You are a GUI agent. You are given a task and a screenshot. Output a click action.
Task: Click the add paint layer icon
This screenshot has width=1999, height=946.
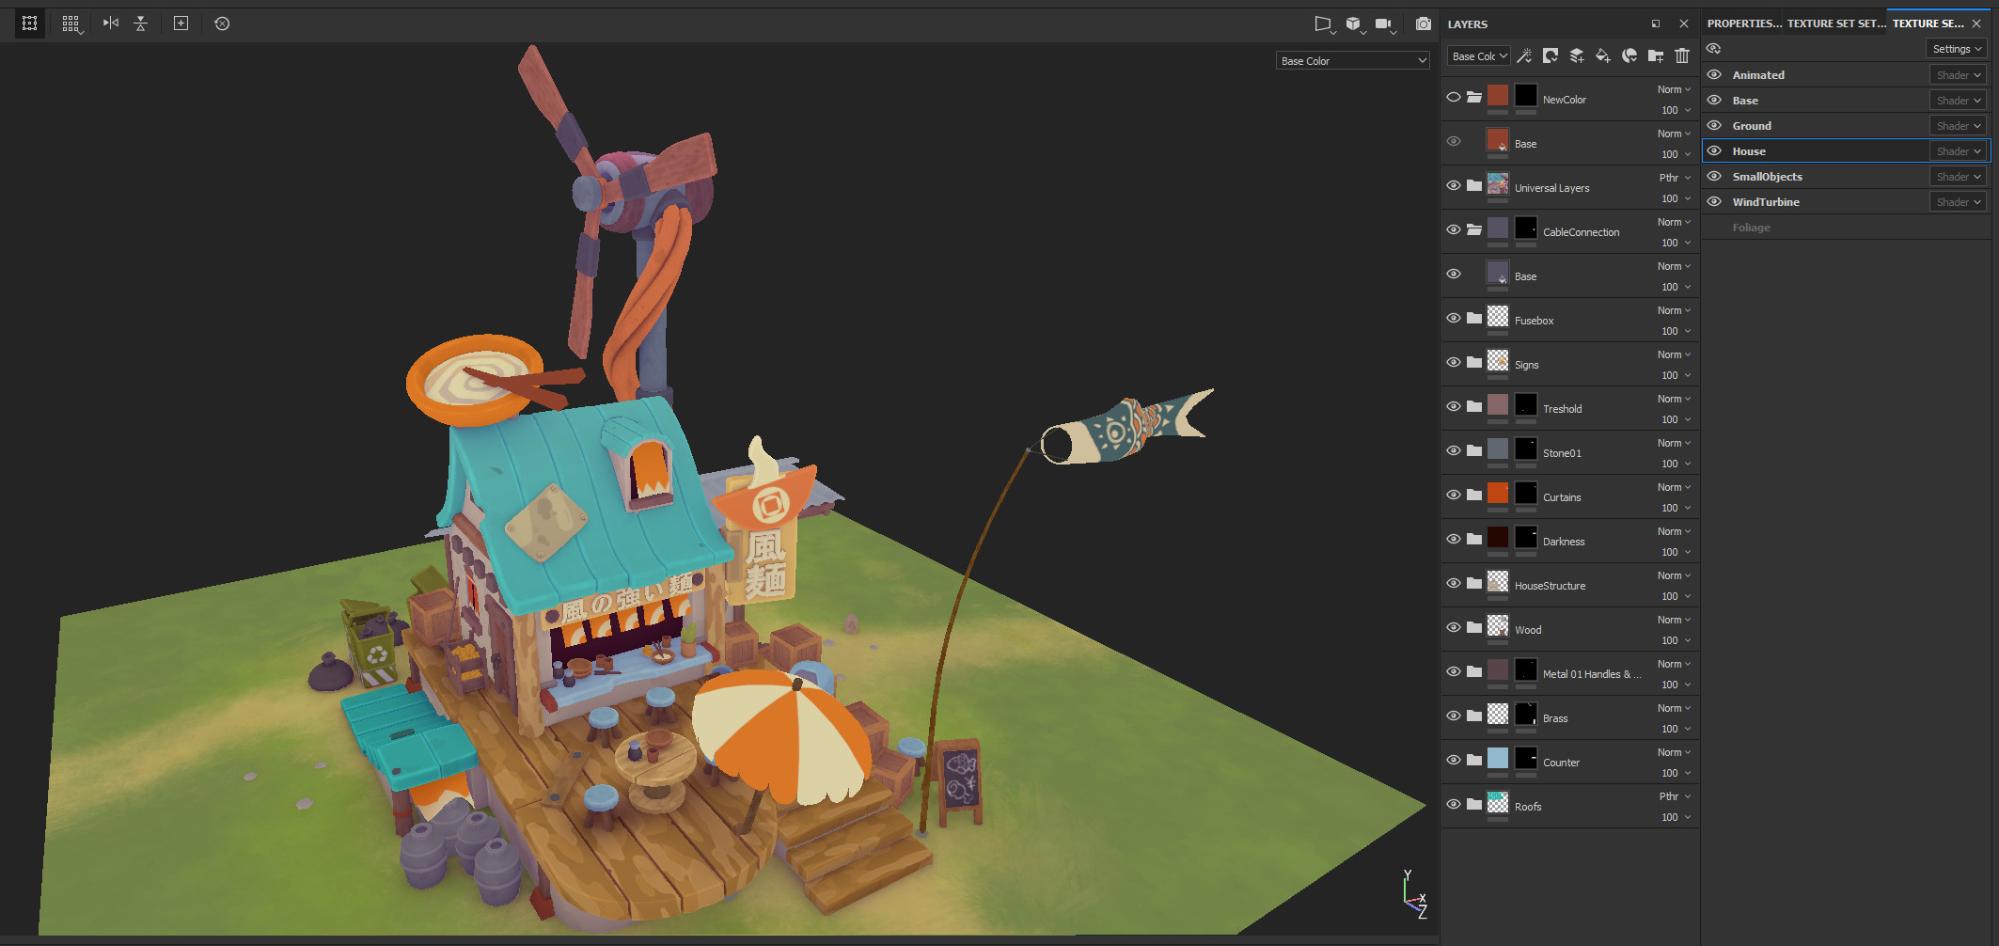[x=1576, y=56]
